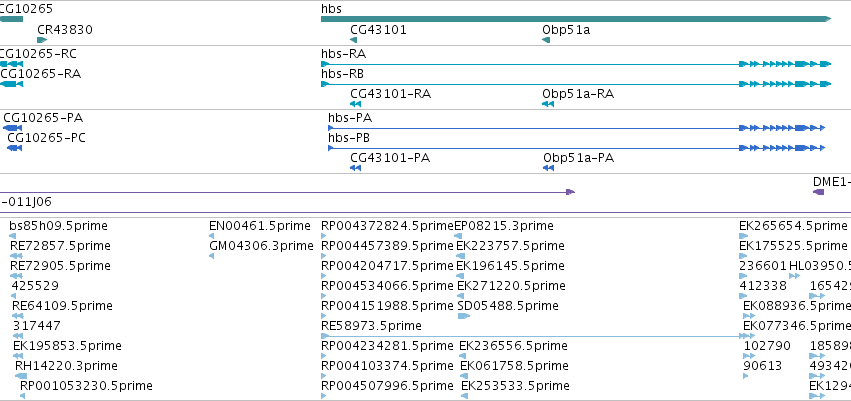Screen dimensions: 851x401
Task: Open the hbs-RB transcript label
Action: 342,74
